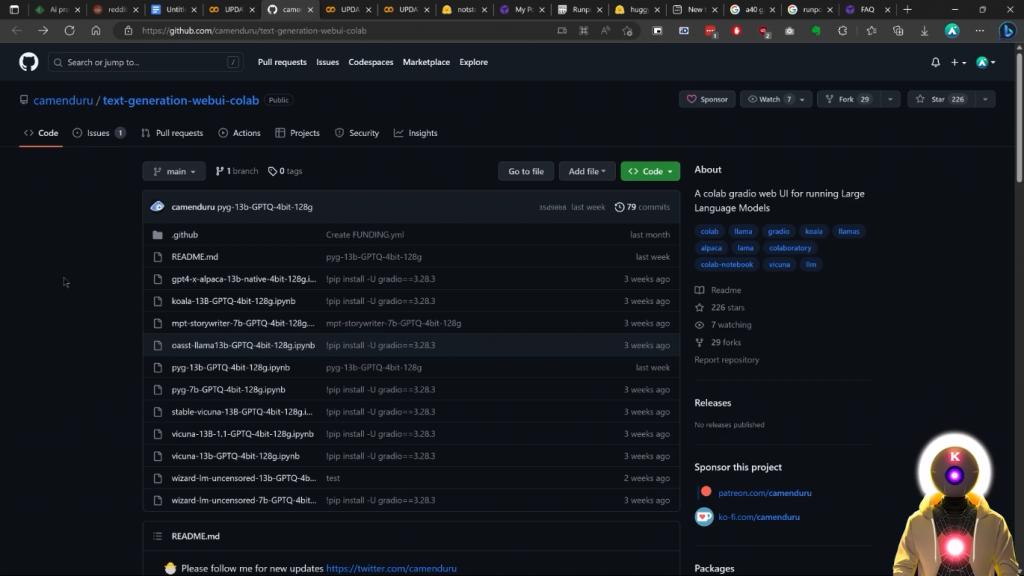Screen dimensions: 1024x576
Task: Open browser extensions puzzle icon
Action: pyautogui.click(x=842, y=31)
